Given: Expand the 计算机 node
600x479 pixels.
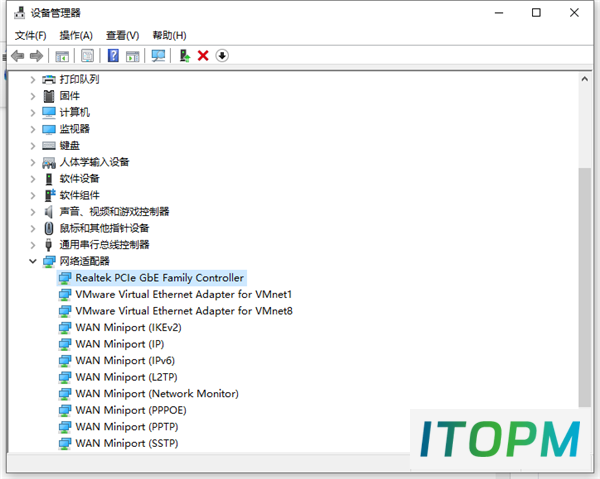Looking at the screenshot, I should click(x=33, y=112).
